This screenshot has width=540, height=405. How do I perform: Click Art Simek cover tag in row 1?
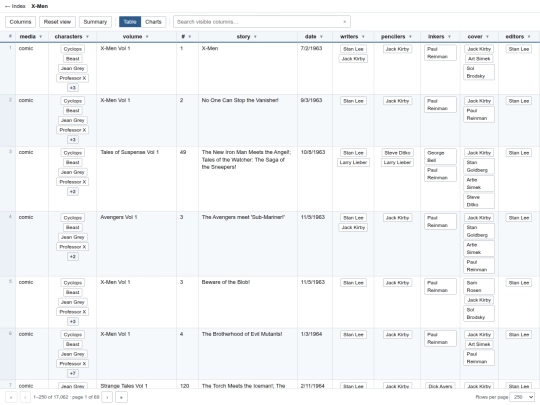(479, 59)
